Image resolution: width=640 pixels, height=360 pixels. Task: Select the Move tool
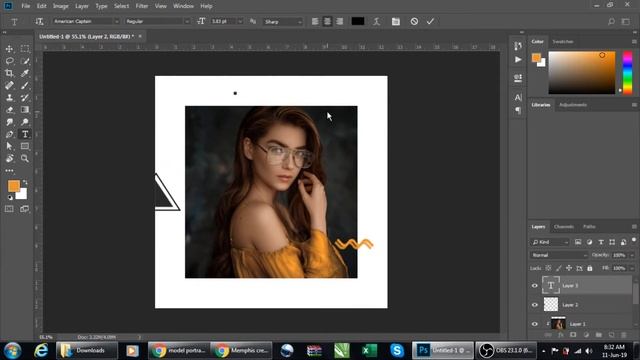point(9,49)
